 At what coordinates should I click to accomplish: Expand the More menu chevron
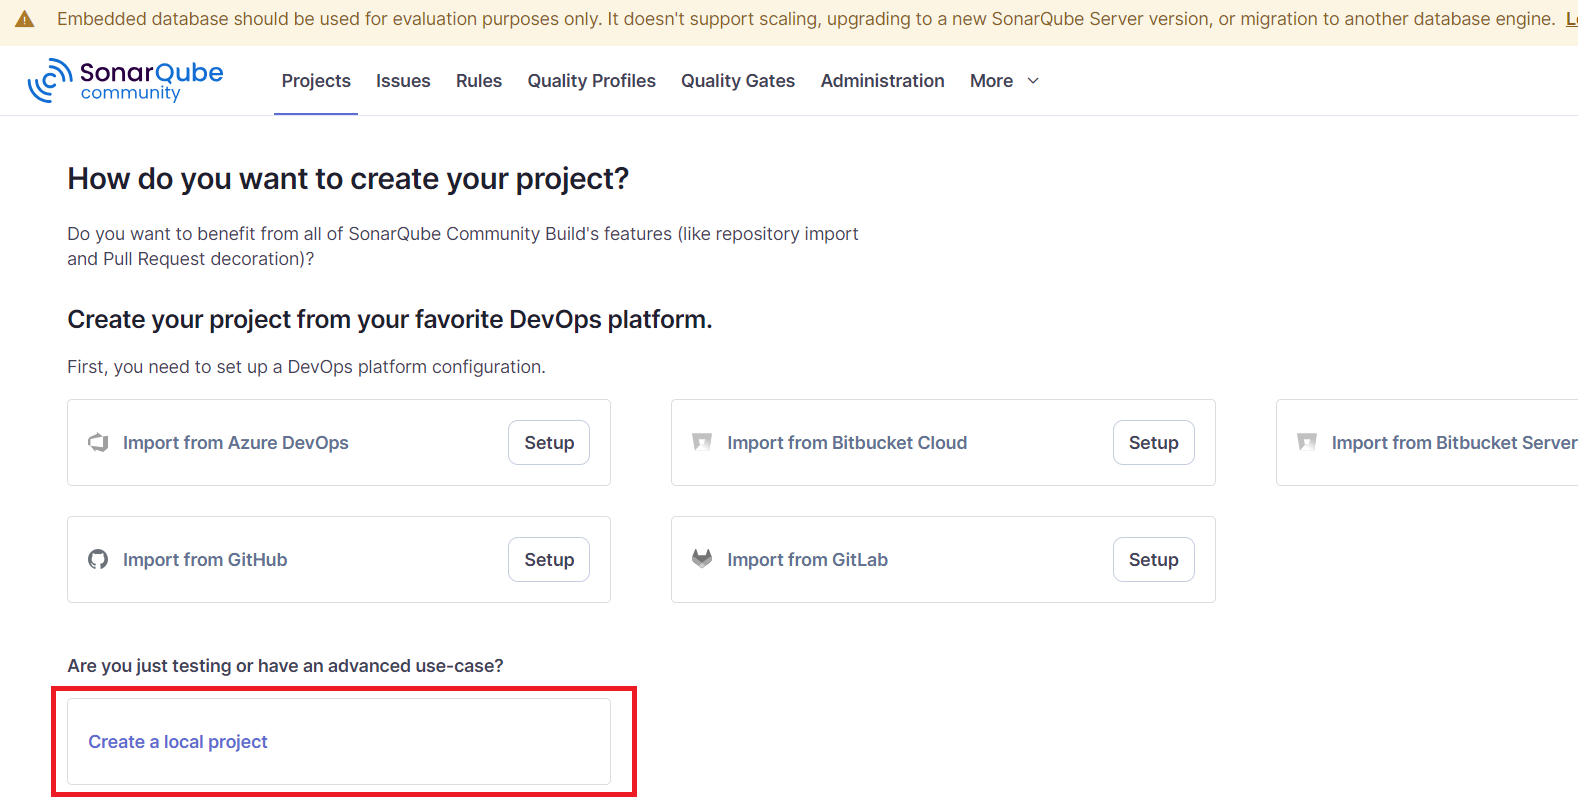(x=1033, y=81)
